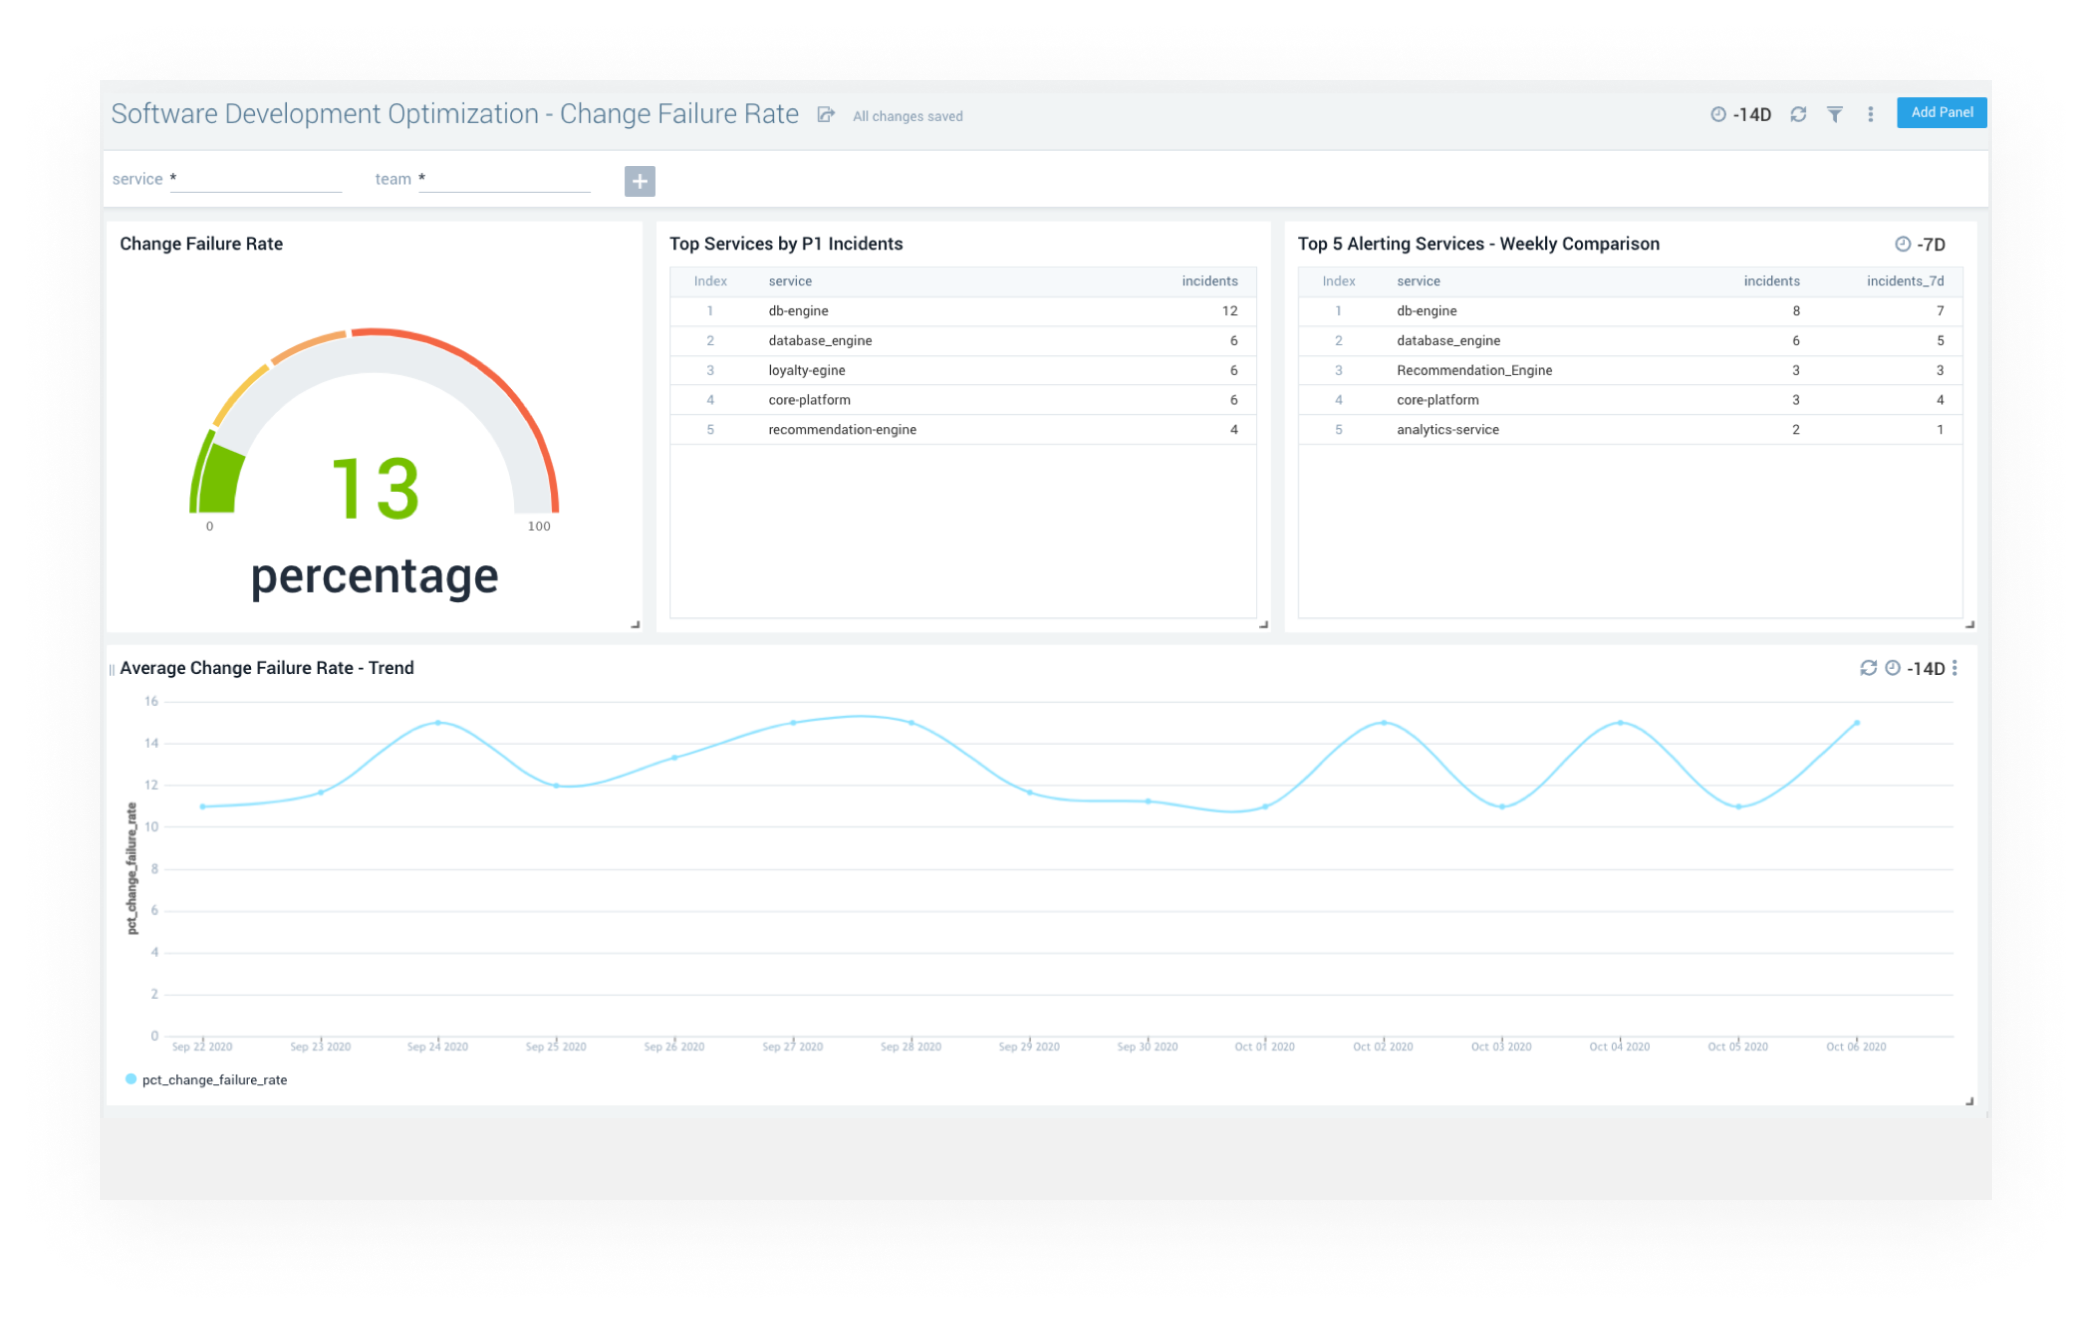Click the share dashboard icon beside the title
Viewport: 2092px width, 1320px height.
click(x=826, y=115)
